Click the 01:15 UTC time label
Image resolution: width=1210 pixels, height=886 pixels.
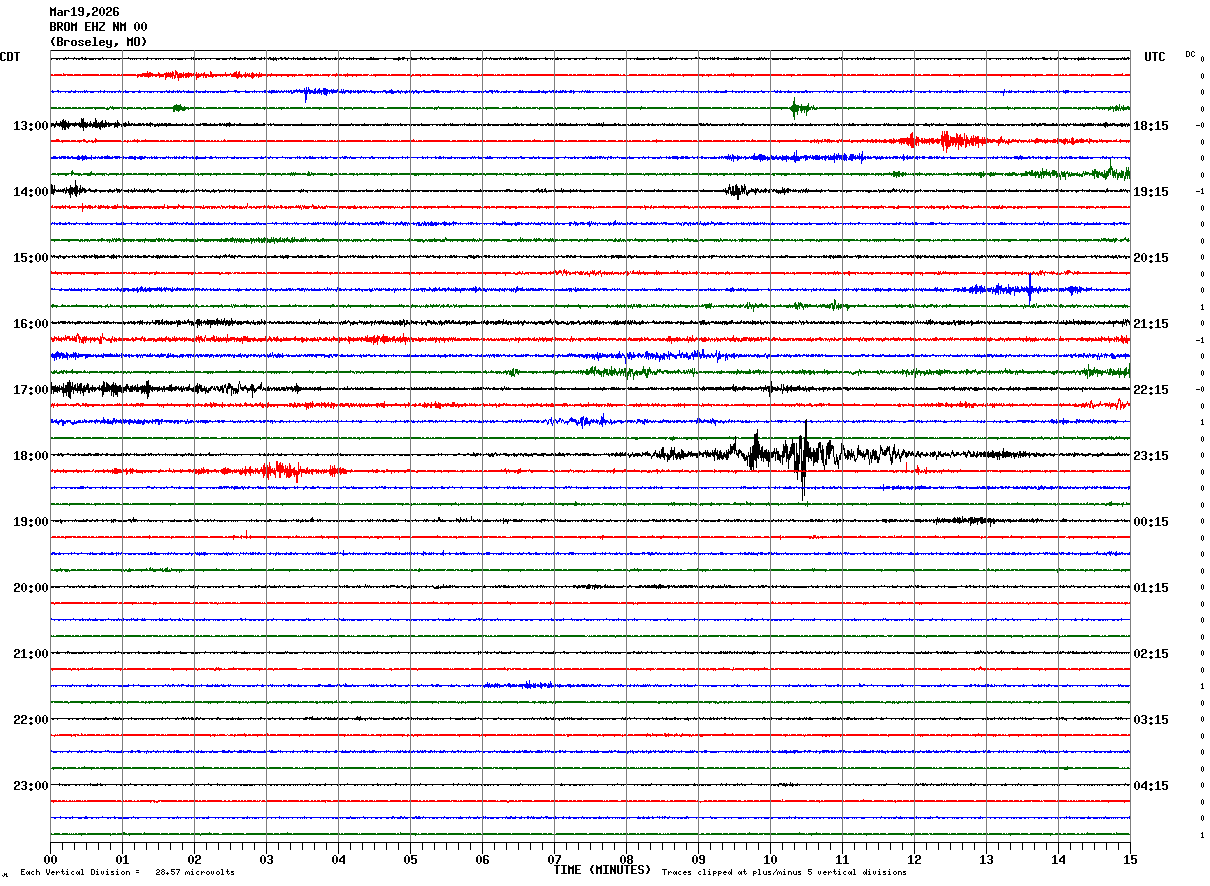click(x=1151, y=588)
